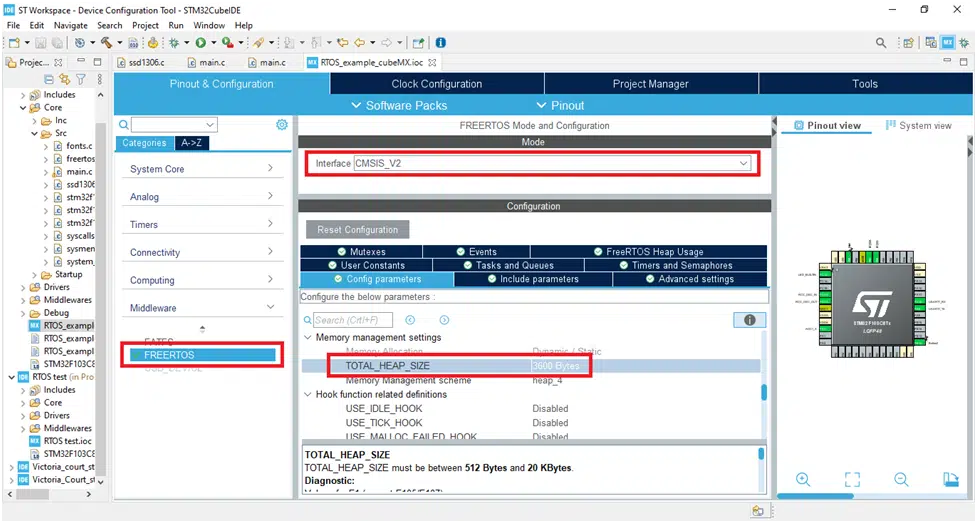Go to previous parameter search result

(x=410, y=320)
